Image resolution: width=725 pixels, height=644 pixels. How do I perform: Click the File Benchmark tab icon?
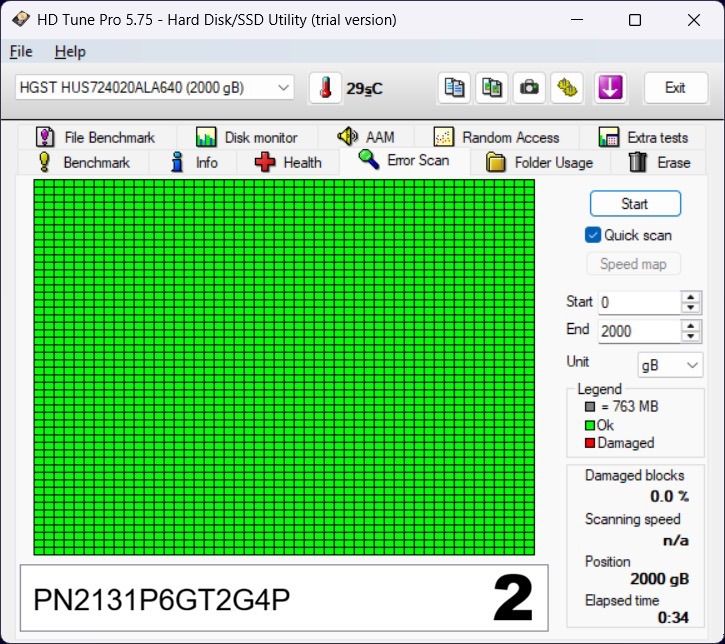point(45,137)
